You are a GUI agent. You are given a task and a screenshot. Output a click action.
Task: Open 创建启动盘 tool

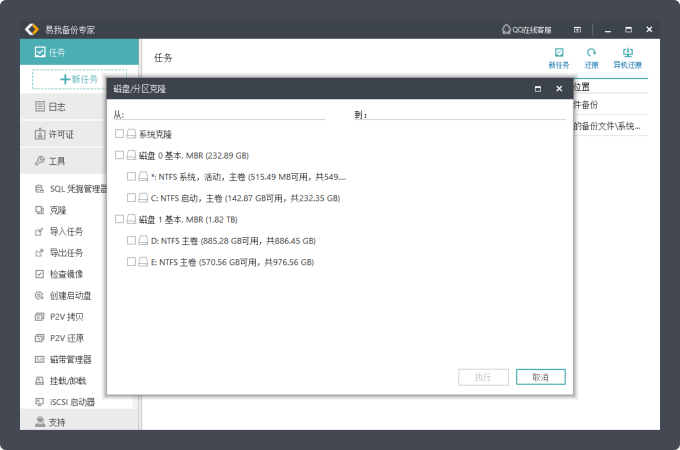coord(70,295)
